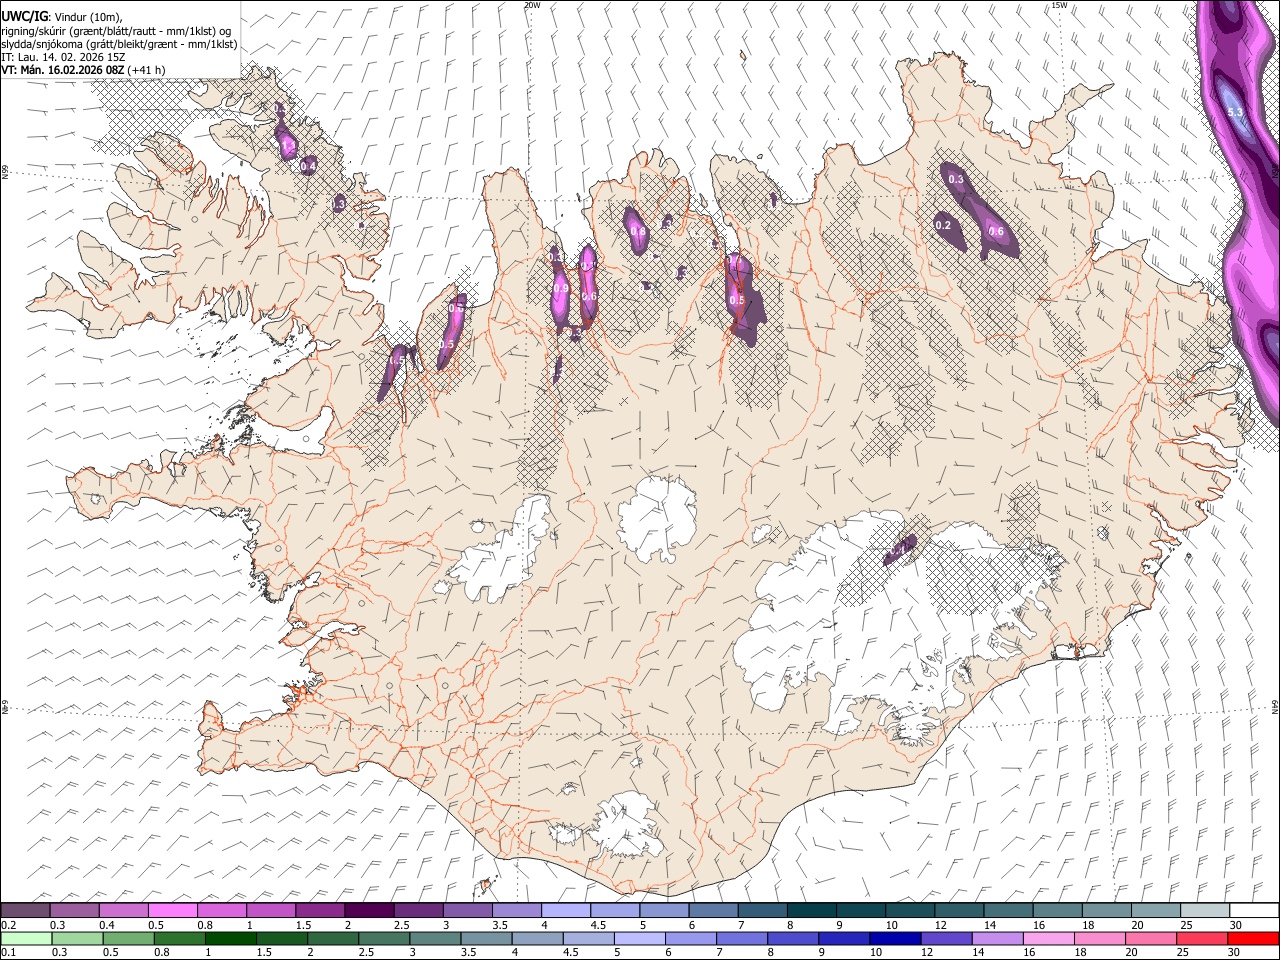The image size is (1280, 960).
Task: Click the 0.2 precipitation value in northeast Iceland
Action: [x=943, y=225]
